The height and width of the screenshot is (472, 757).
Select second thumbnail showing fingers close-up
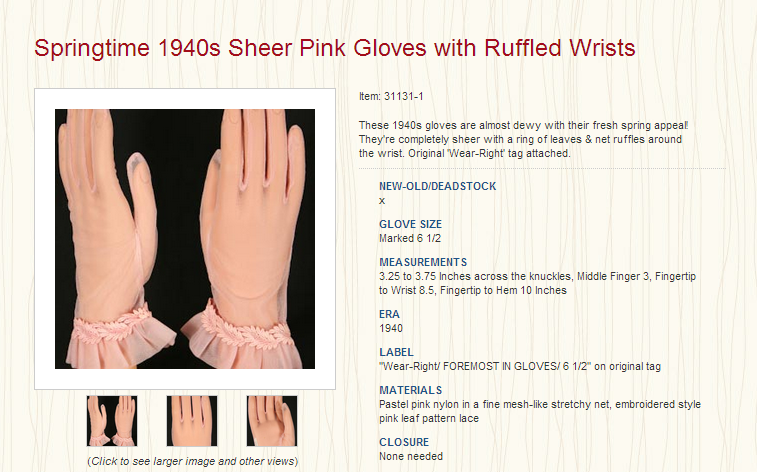(192, 421)
